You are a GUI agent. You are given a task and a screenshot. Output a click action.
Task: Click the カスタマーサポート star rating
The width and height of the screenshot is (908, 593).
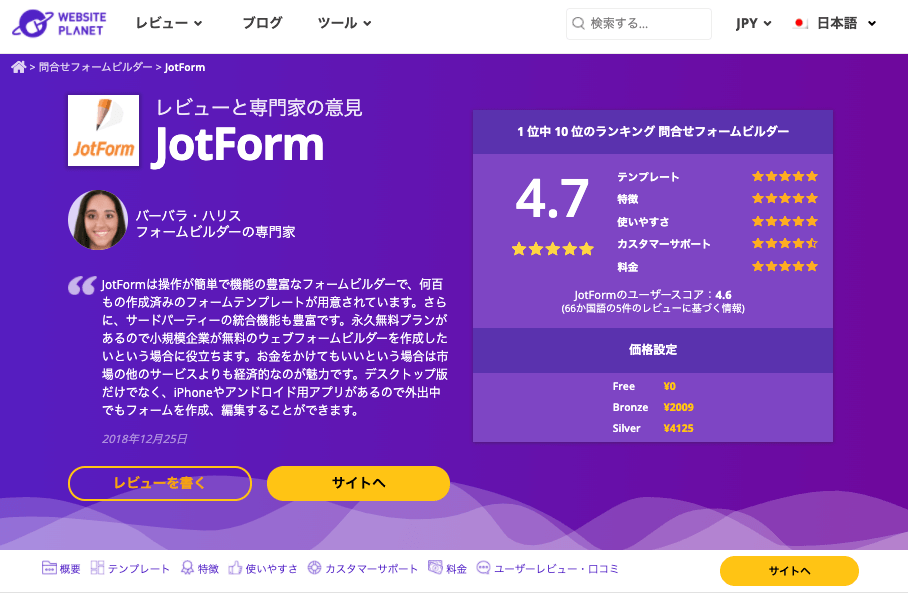(x=785, y=243)
